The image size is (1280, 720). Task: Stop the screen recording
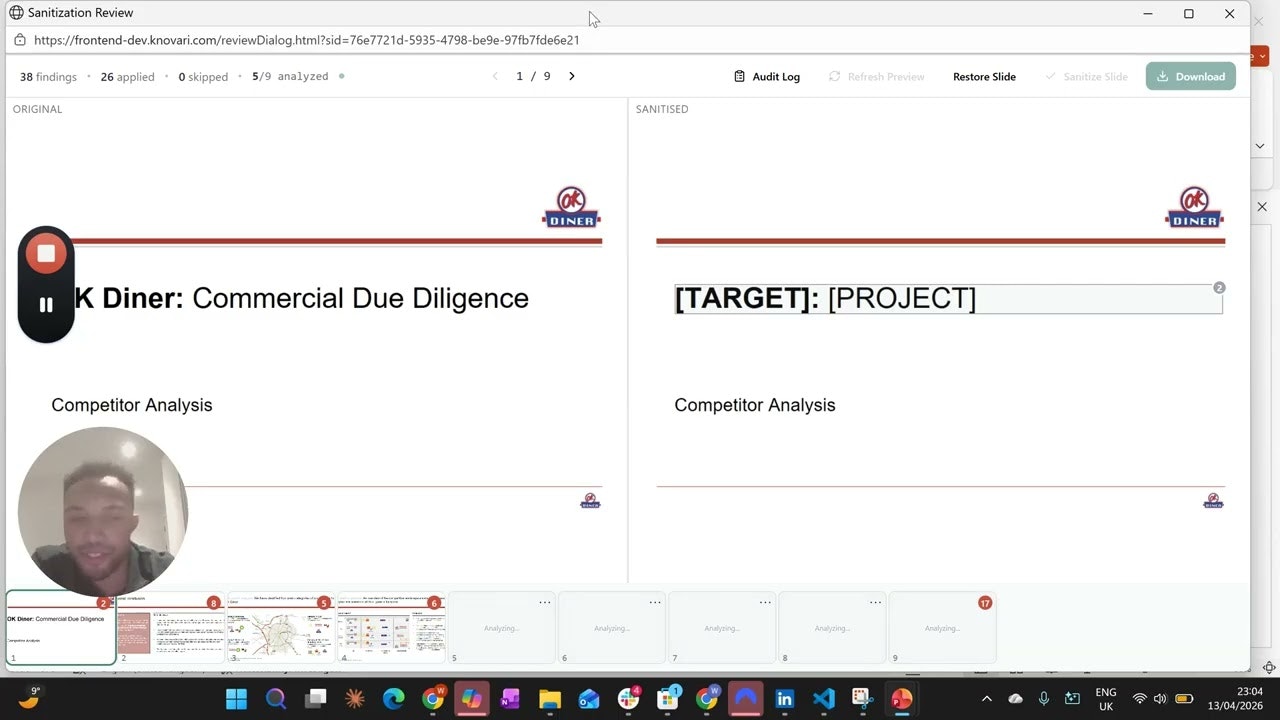(x=46, y=254)
